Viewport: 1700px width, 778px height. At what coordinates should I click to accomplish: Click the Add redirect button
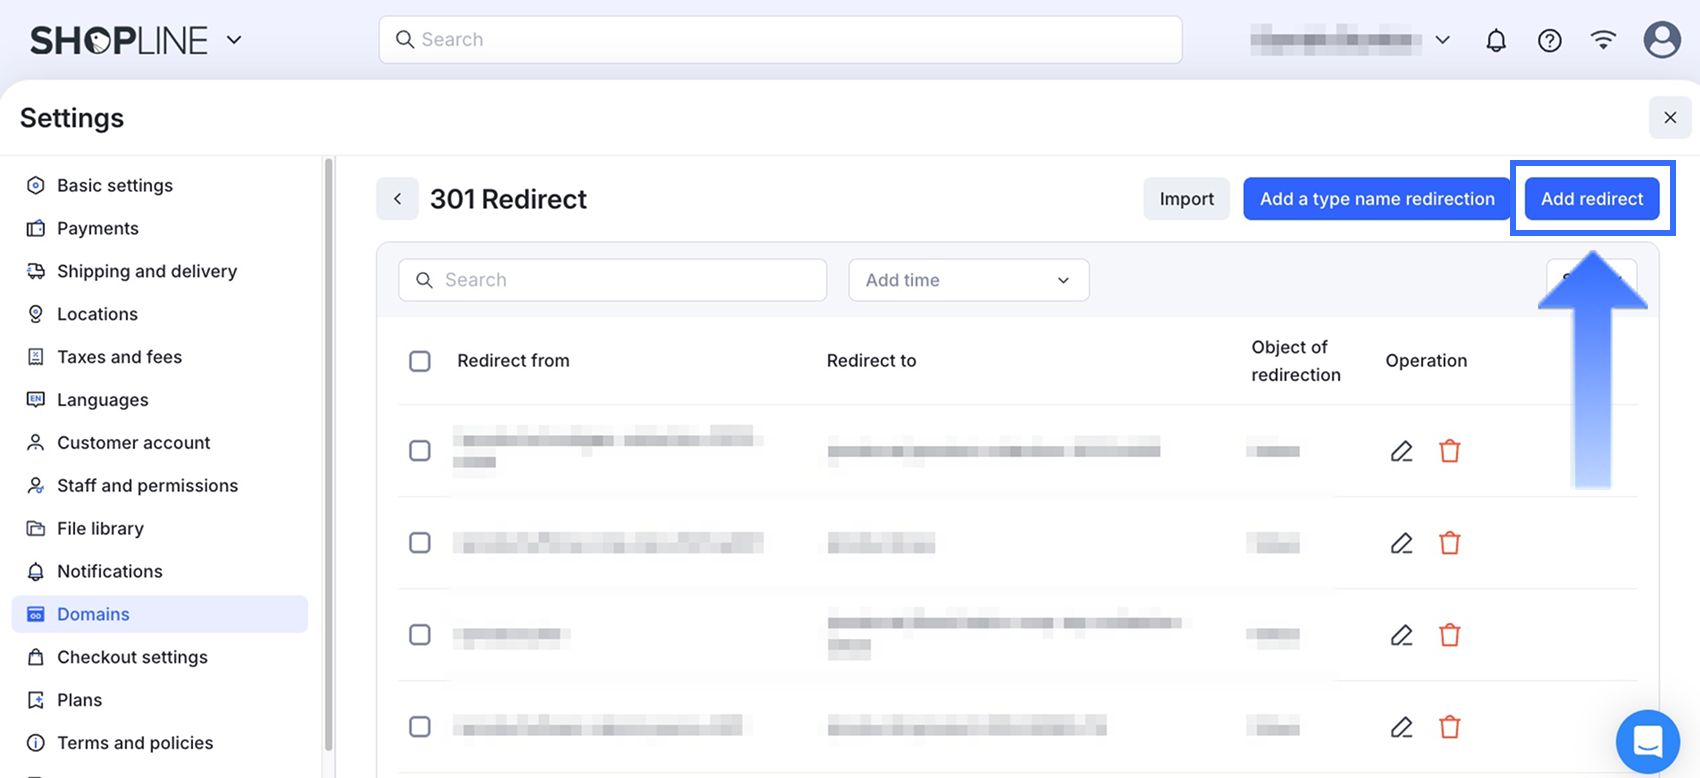point(1591,199)
